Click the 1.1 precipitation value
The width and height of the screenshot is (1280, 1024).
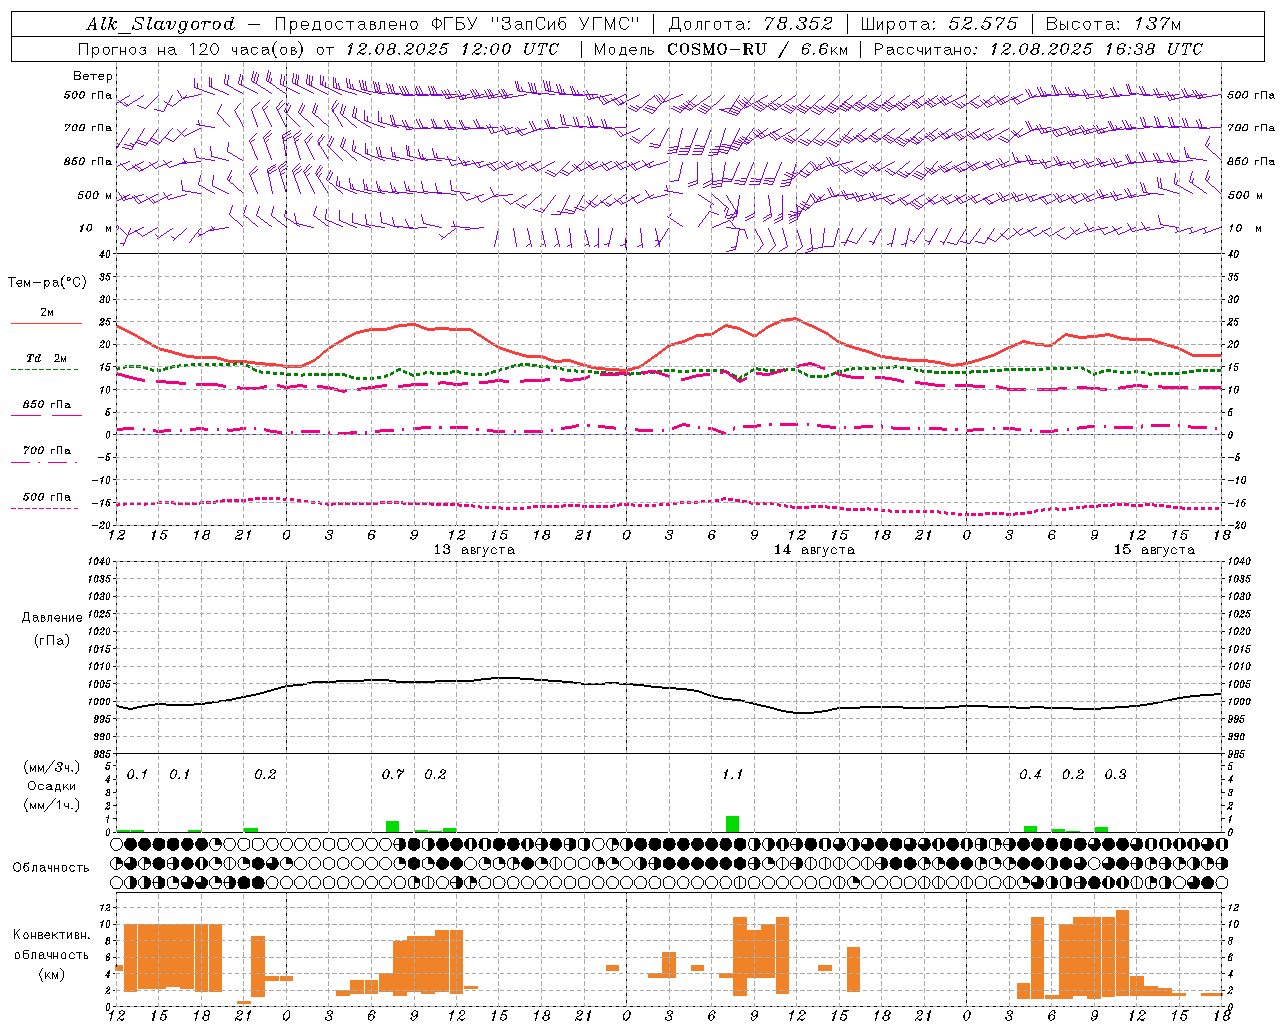(x=733, y=774)
